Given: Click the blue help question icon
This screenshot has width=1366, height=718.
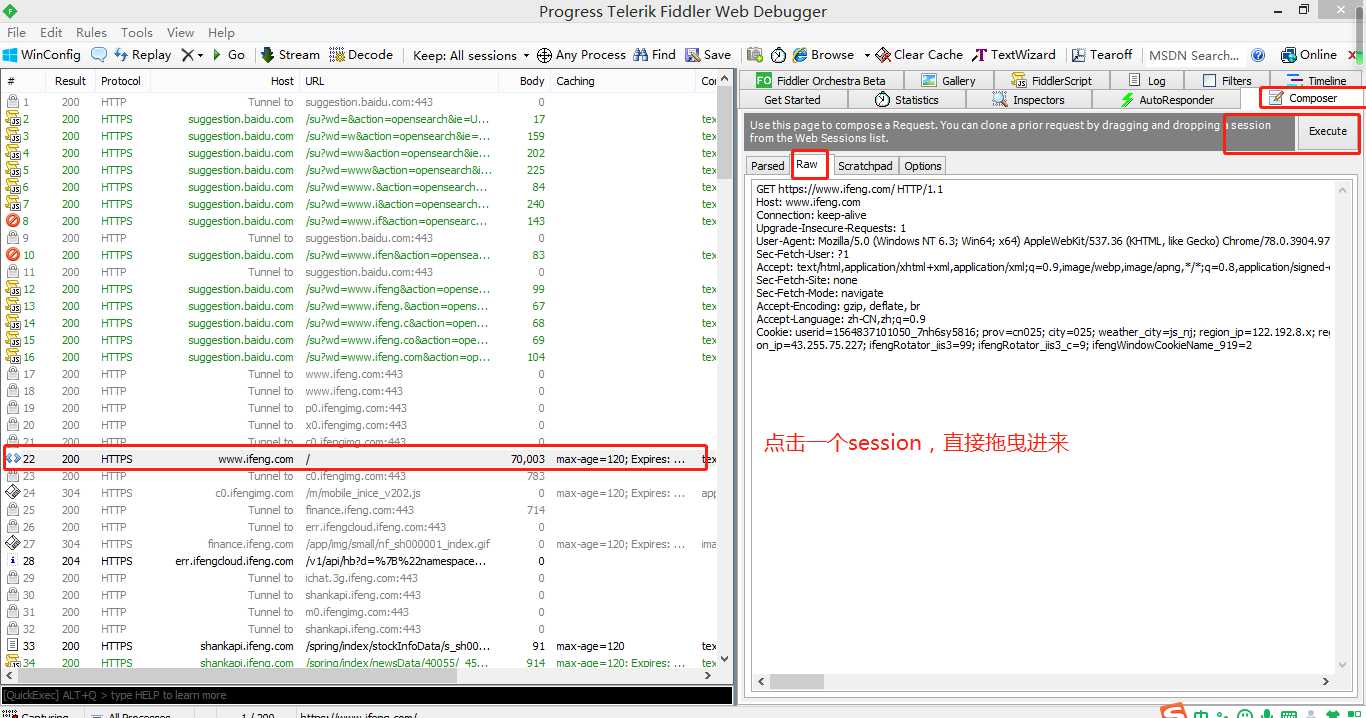Looking at the screenshot, I should coord(1258,55).
